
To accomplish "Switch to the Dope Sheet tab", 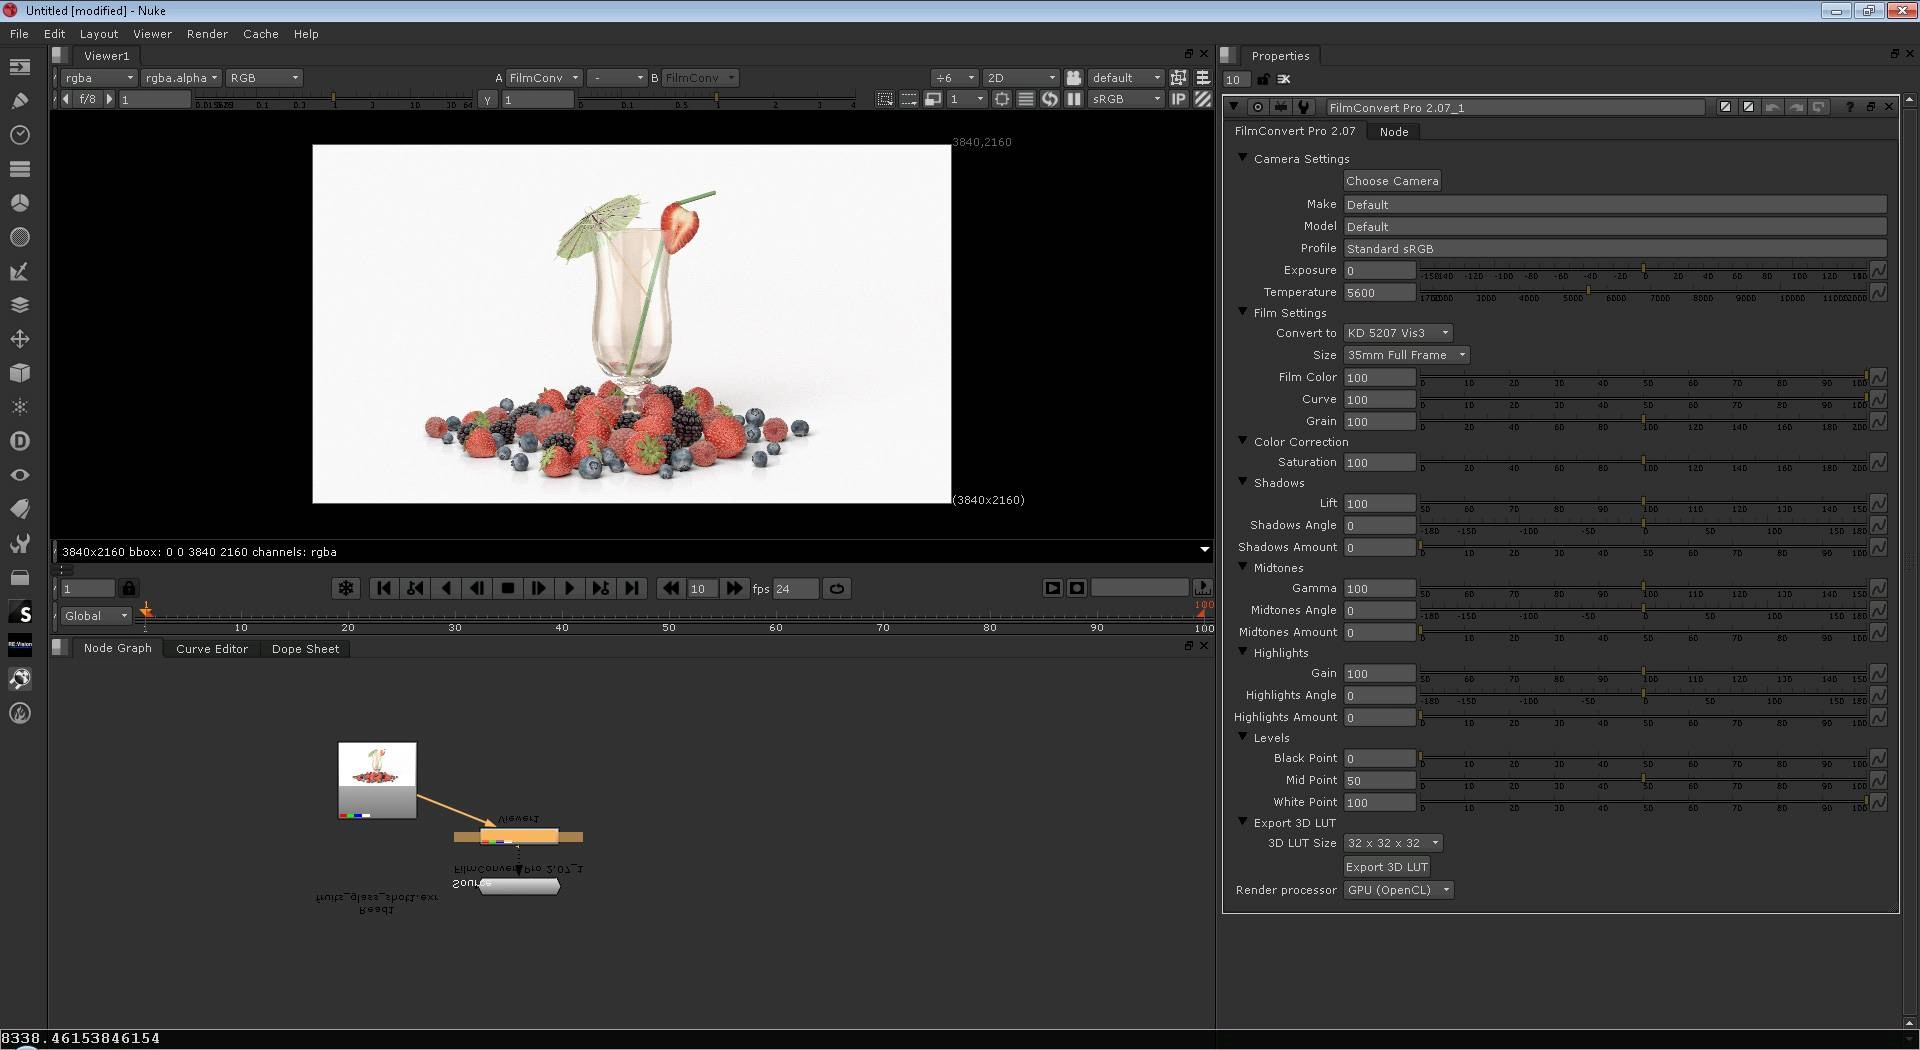I will 306,649.
